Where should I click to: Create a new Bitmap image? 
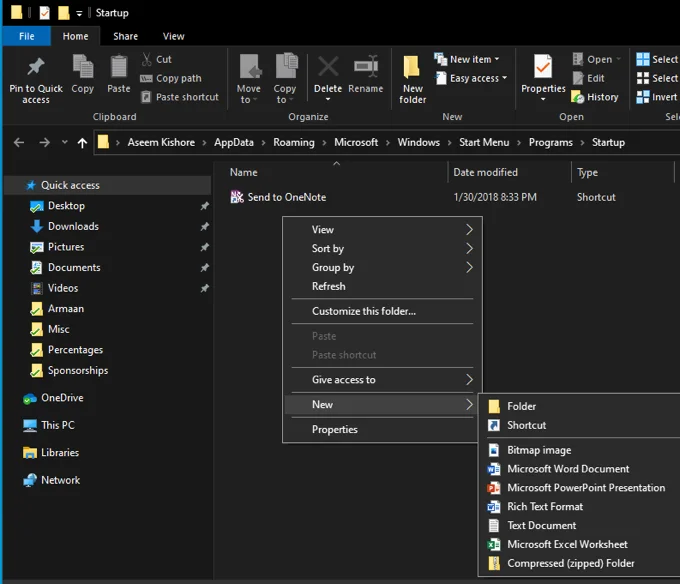tap(579, 450)
